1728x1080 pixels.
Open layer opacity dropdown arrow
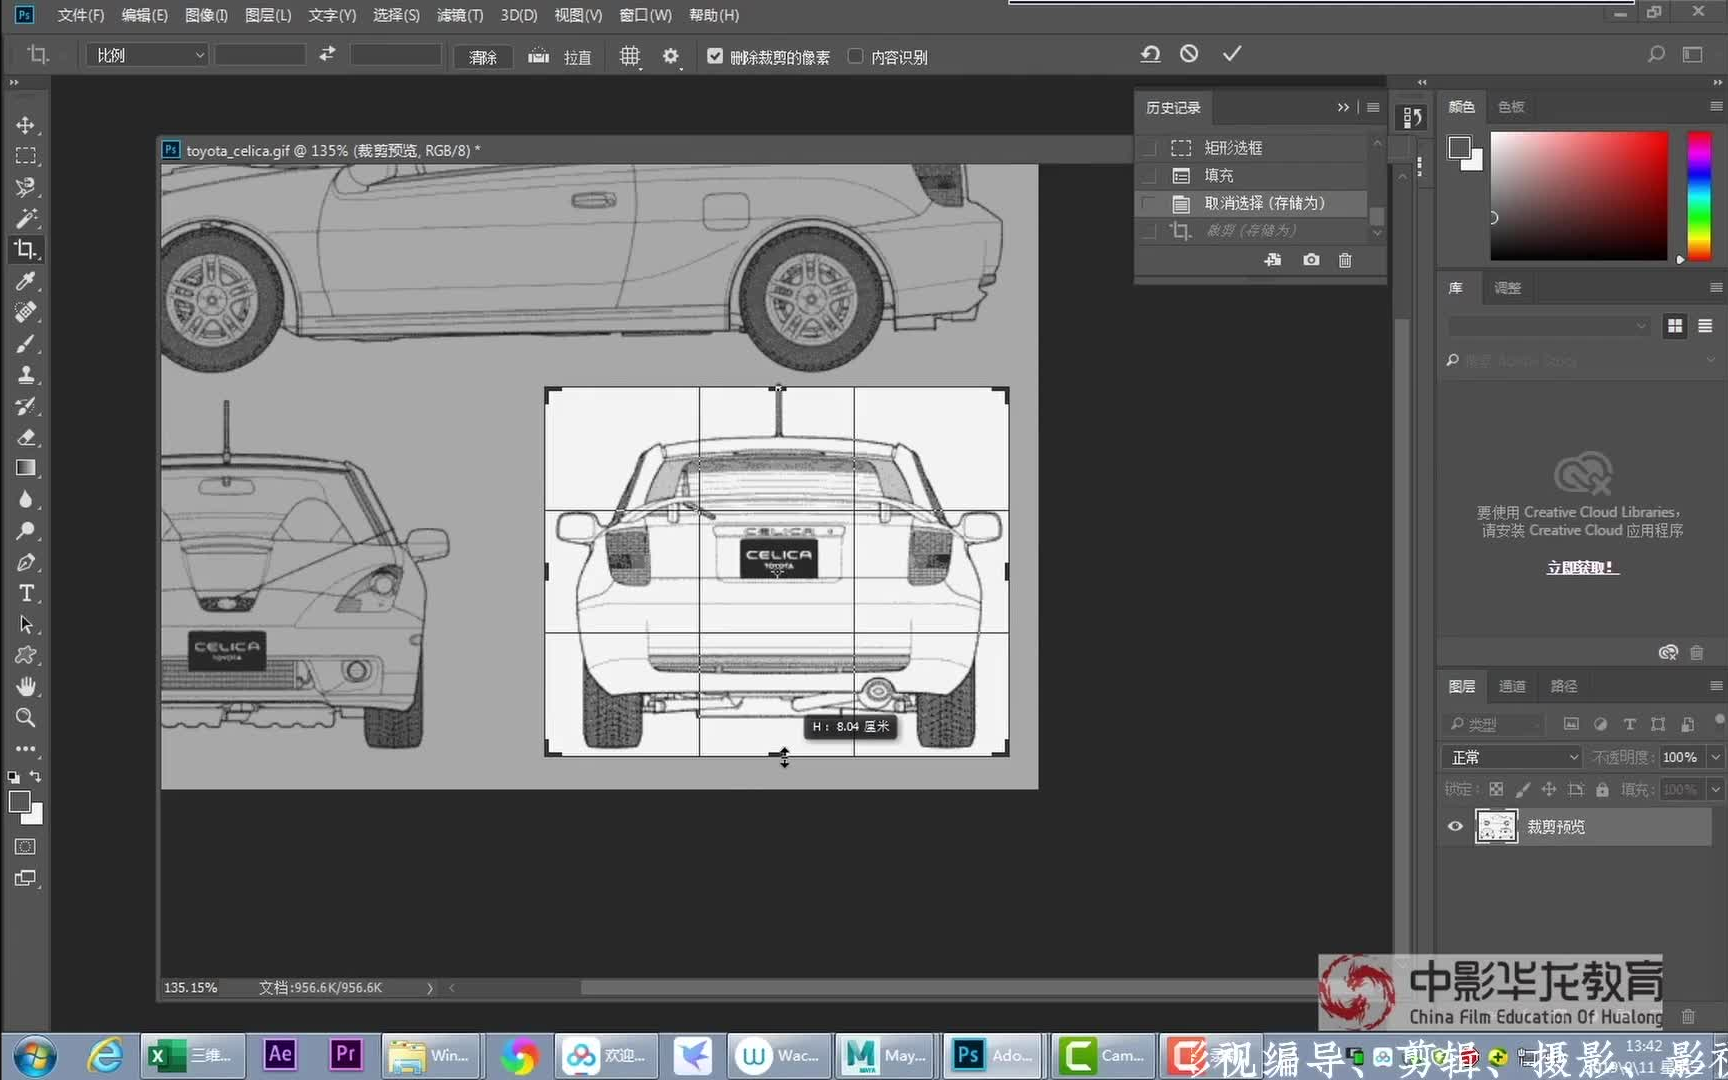1716,757
